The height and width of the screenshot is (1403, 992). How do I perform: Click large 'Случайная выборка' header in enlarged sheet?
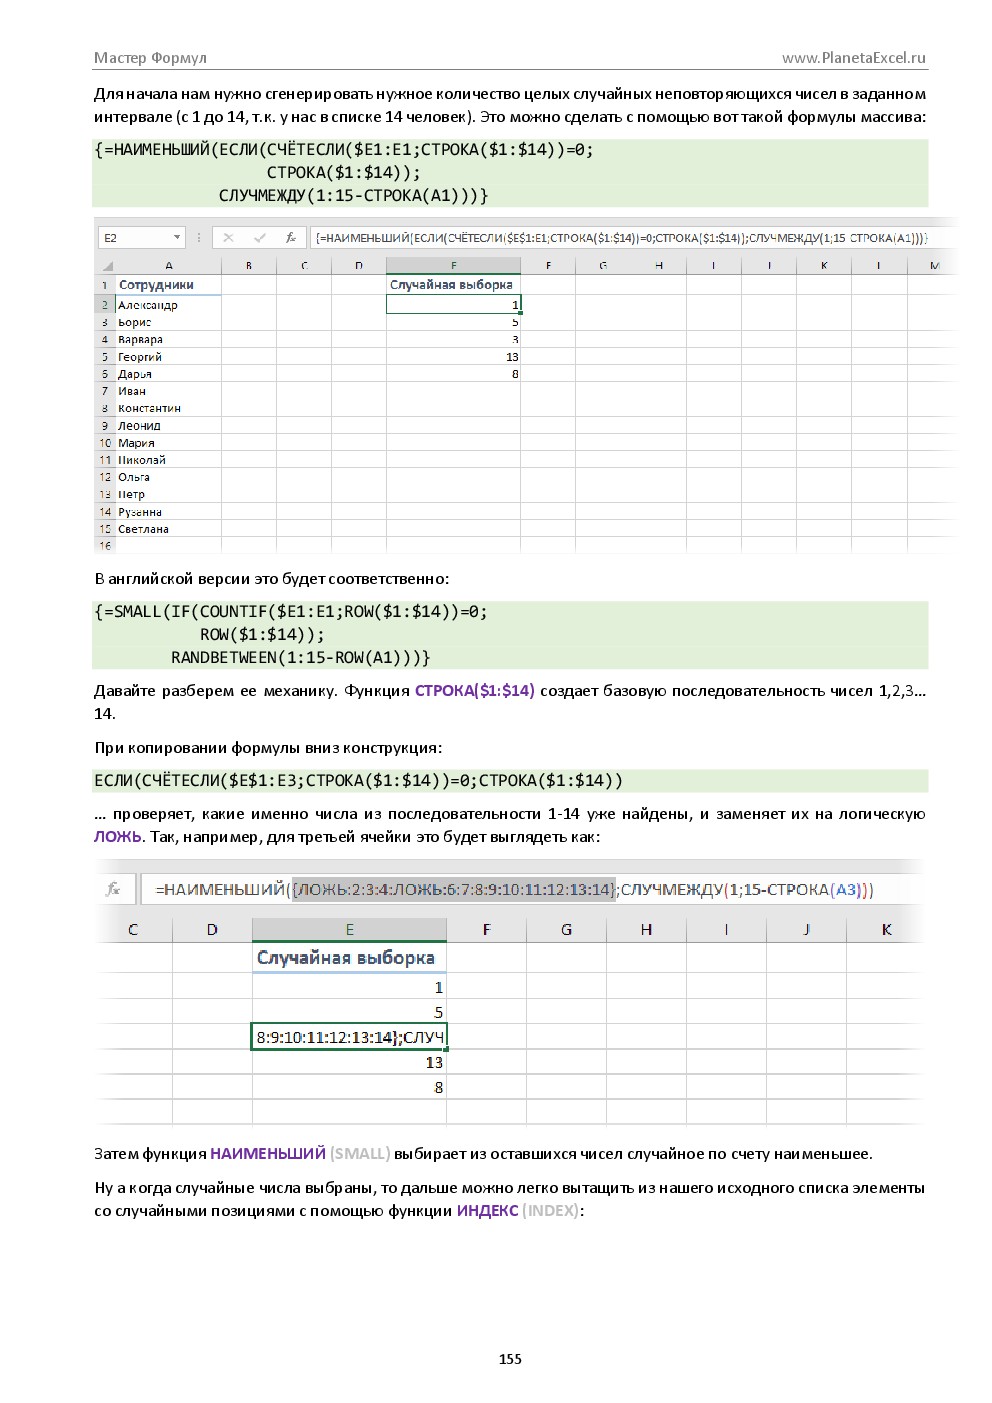pos(349,958)
